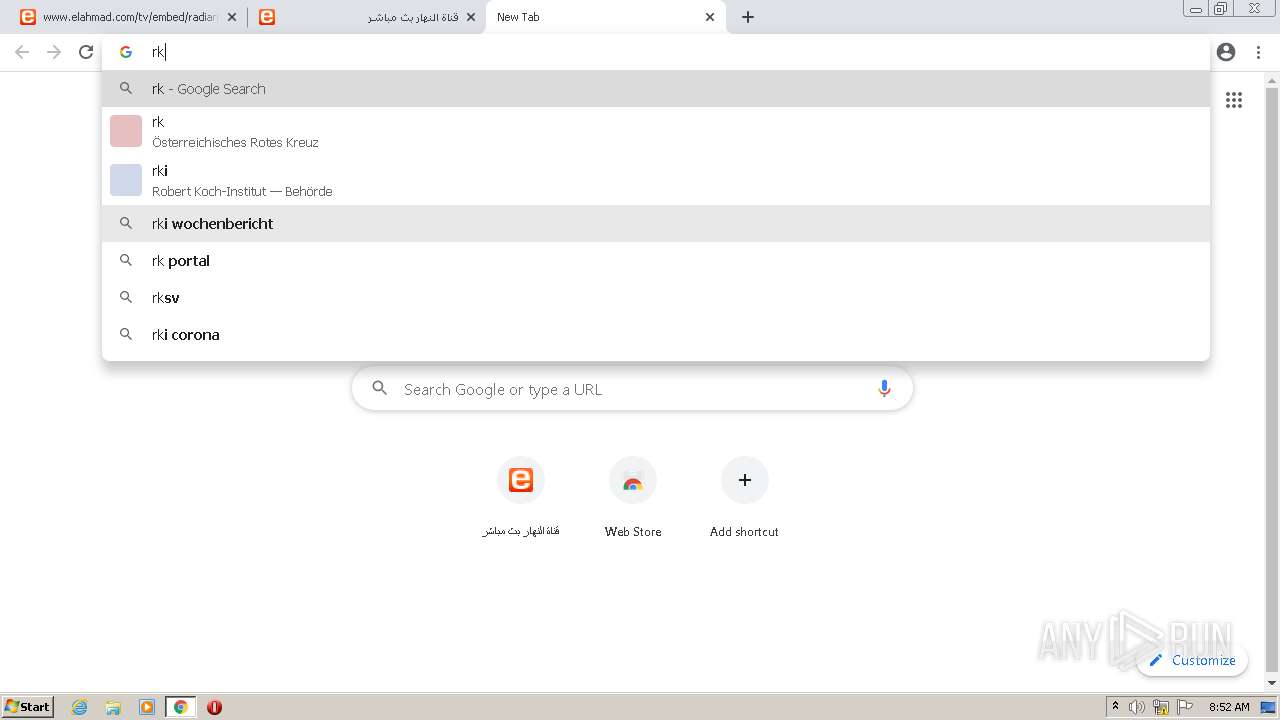
Task: Click the vertical page scrollbar
Action: click(x=1272, y=380)
